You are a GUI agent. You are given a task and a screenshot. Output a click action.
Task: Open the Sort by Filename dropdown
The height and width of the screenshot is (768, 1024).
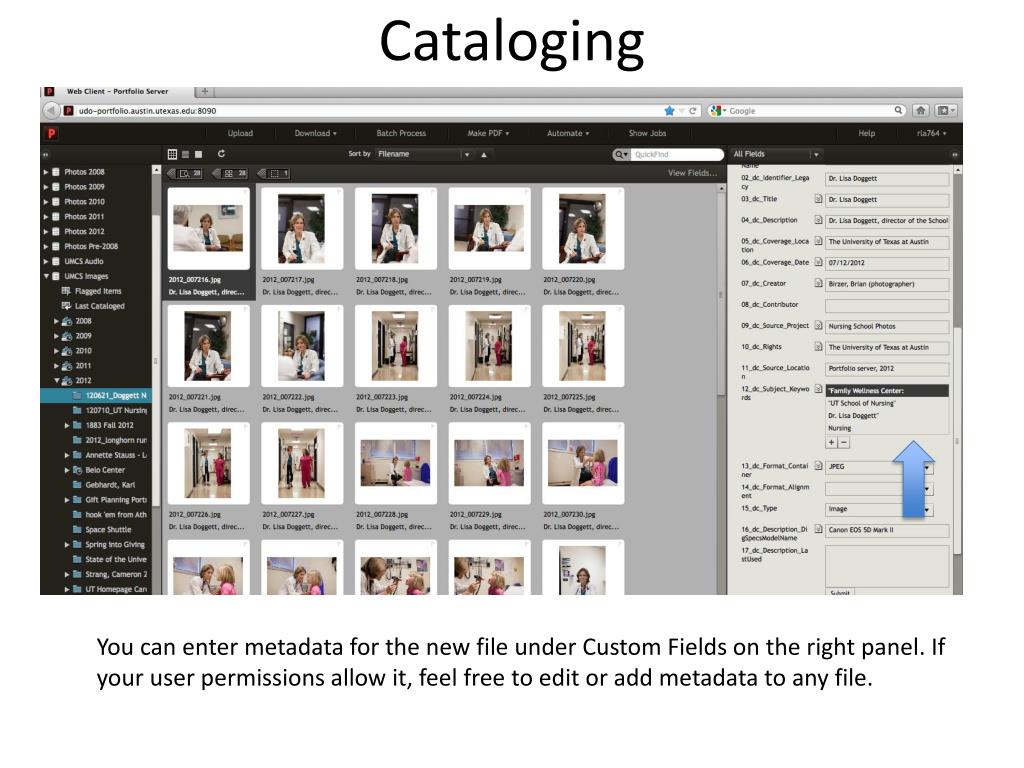pyautogui.click(x=423, y=154)
